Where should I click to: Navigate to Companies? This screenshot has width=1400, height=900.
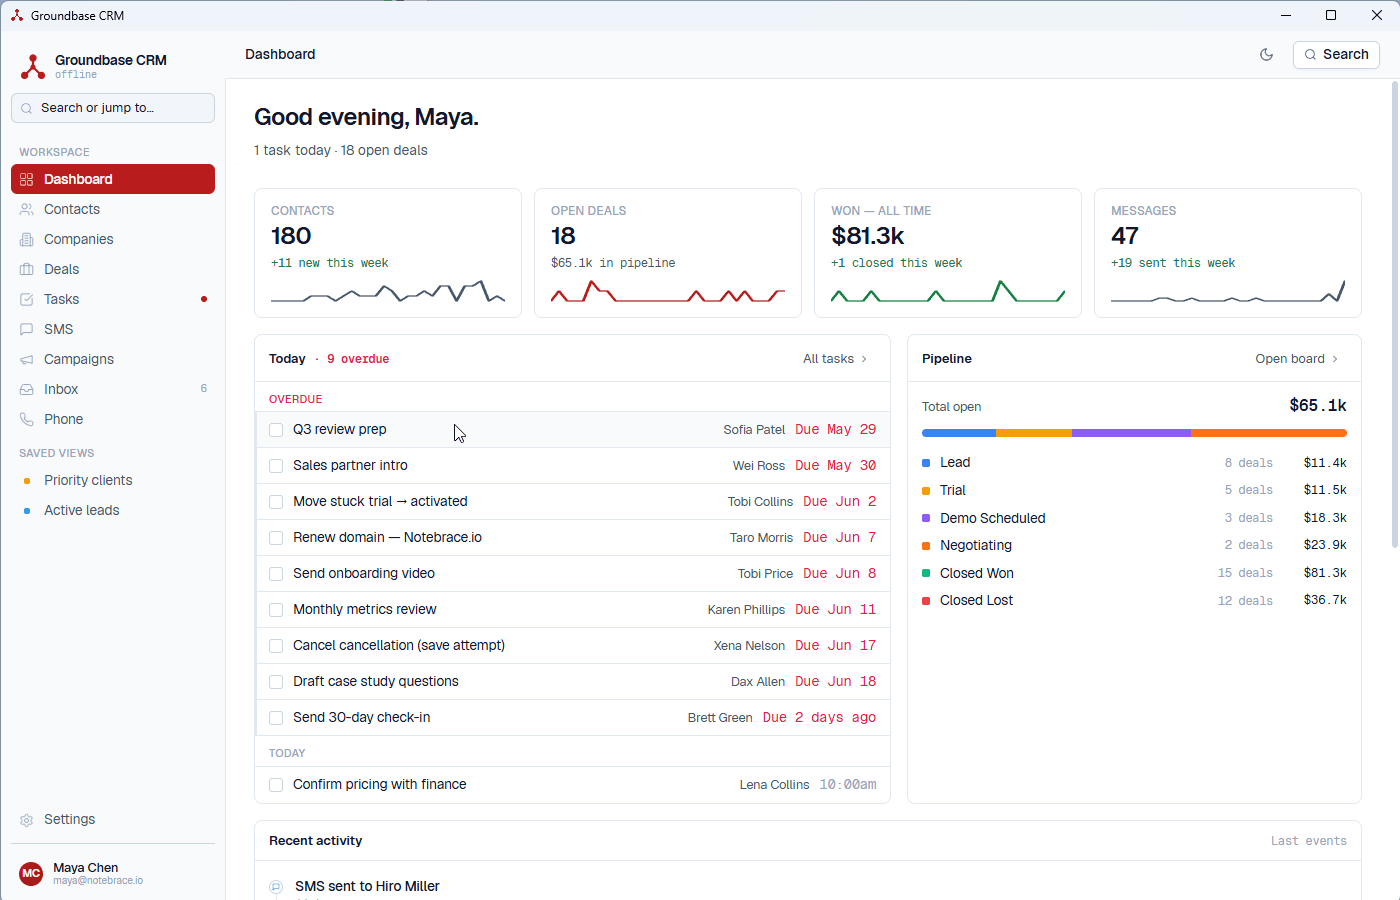113,239
